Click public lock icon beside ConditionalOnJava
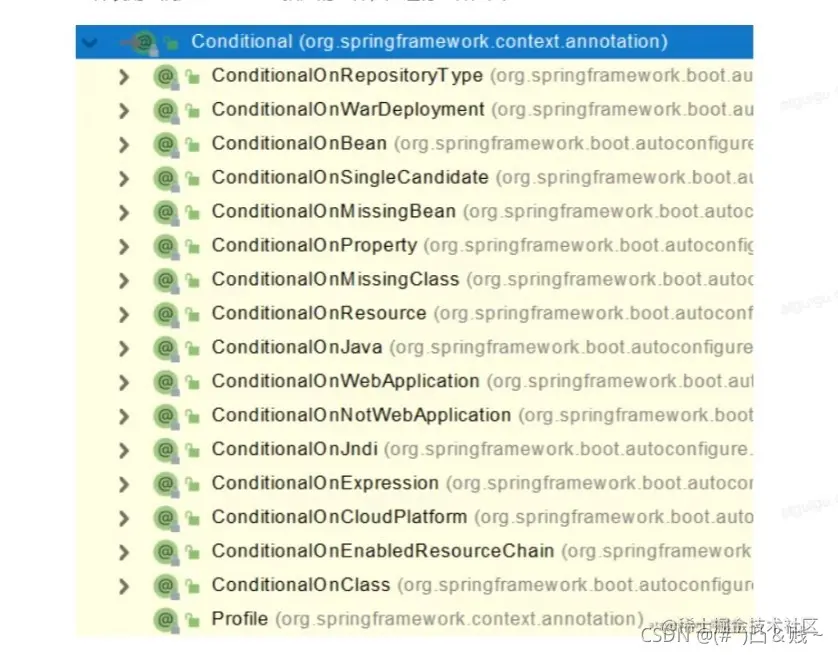Image resolution: width=838 pixels, height=655 pixels. (x=192, y=348)
